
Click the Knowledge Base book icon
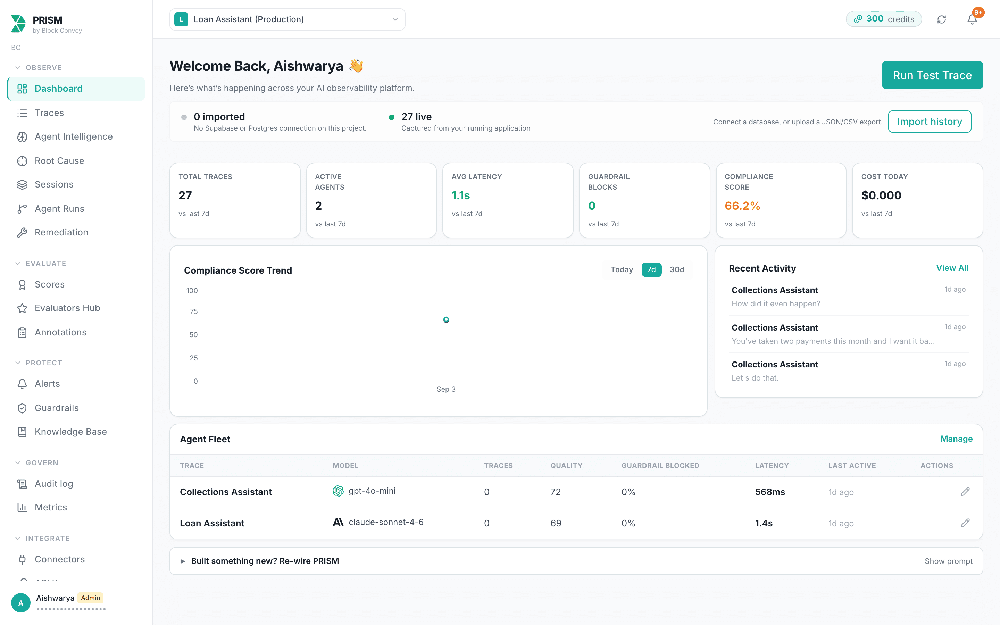pyautogui.click(x=22, y=432)
